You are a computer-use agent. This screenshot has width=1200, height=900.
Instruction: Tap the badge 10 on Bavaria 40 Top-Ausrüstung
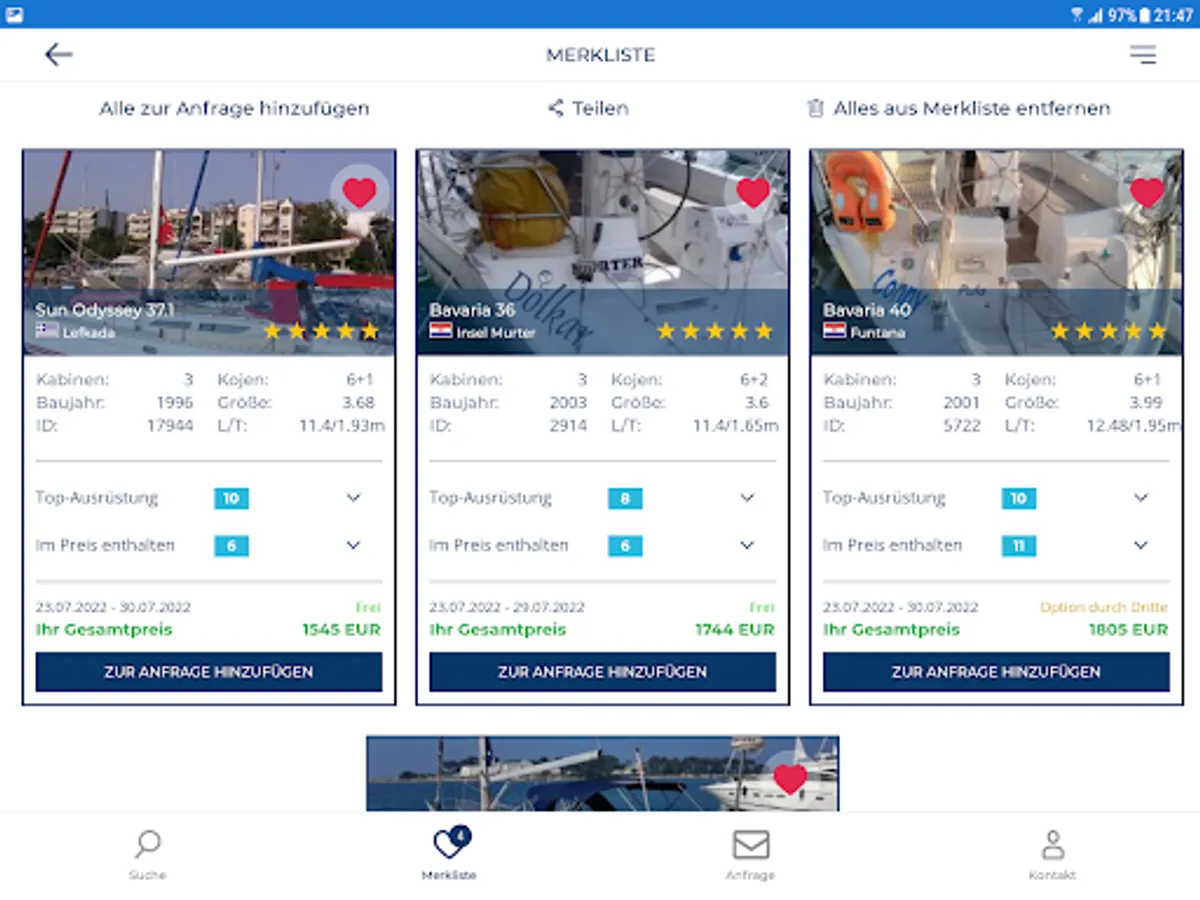[1019, 498]
